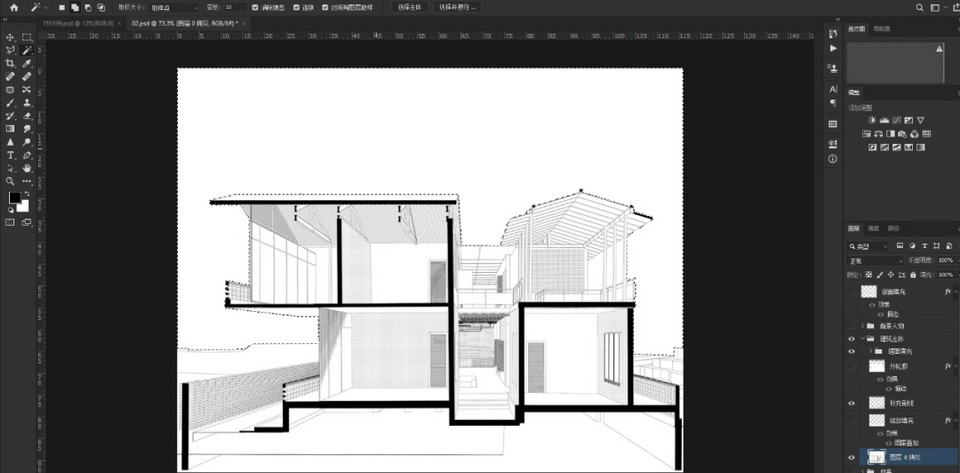Open the layer blend mode dropdown
The width and height of the screenshot is (960, 473).
click(x=872, y=260)
